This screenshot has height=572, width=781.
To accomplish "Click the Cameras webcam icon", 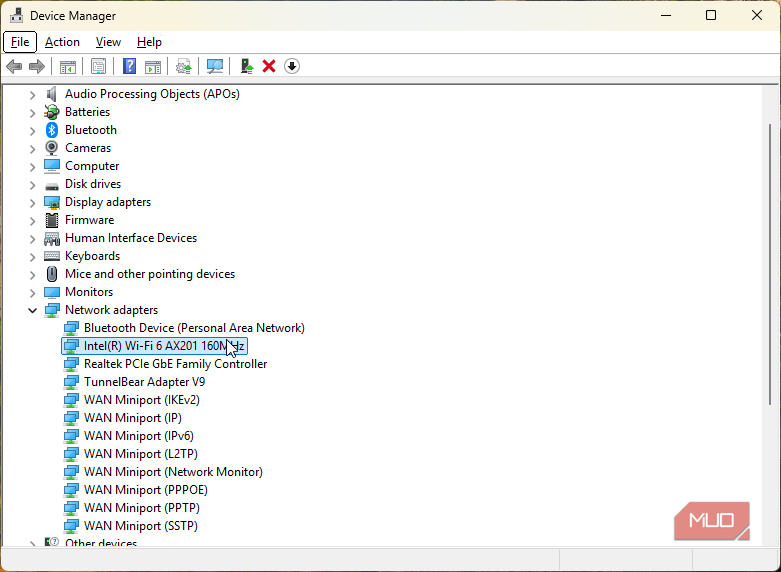I will pos(52,148).
